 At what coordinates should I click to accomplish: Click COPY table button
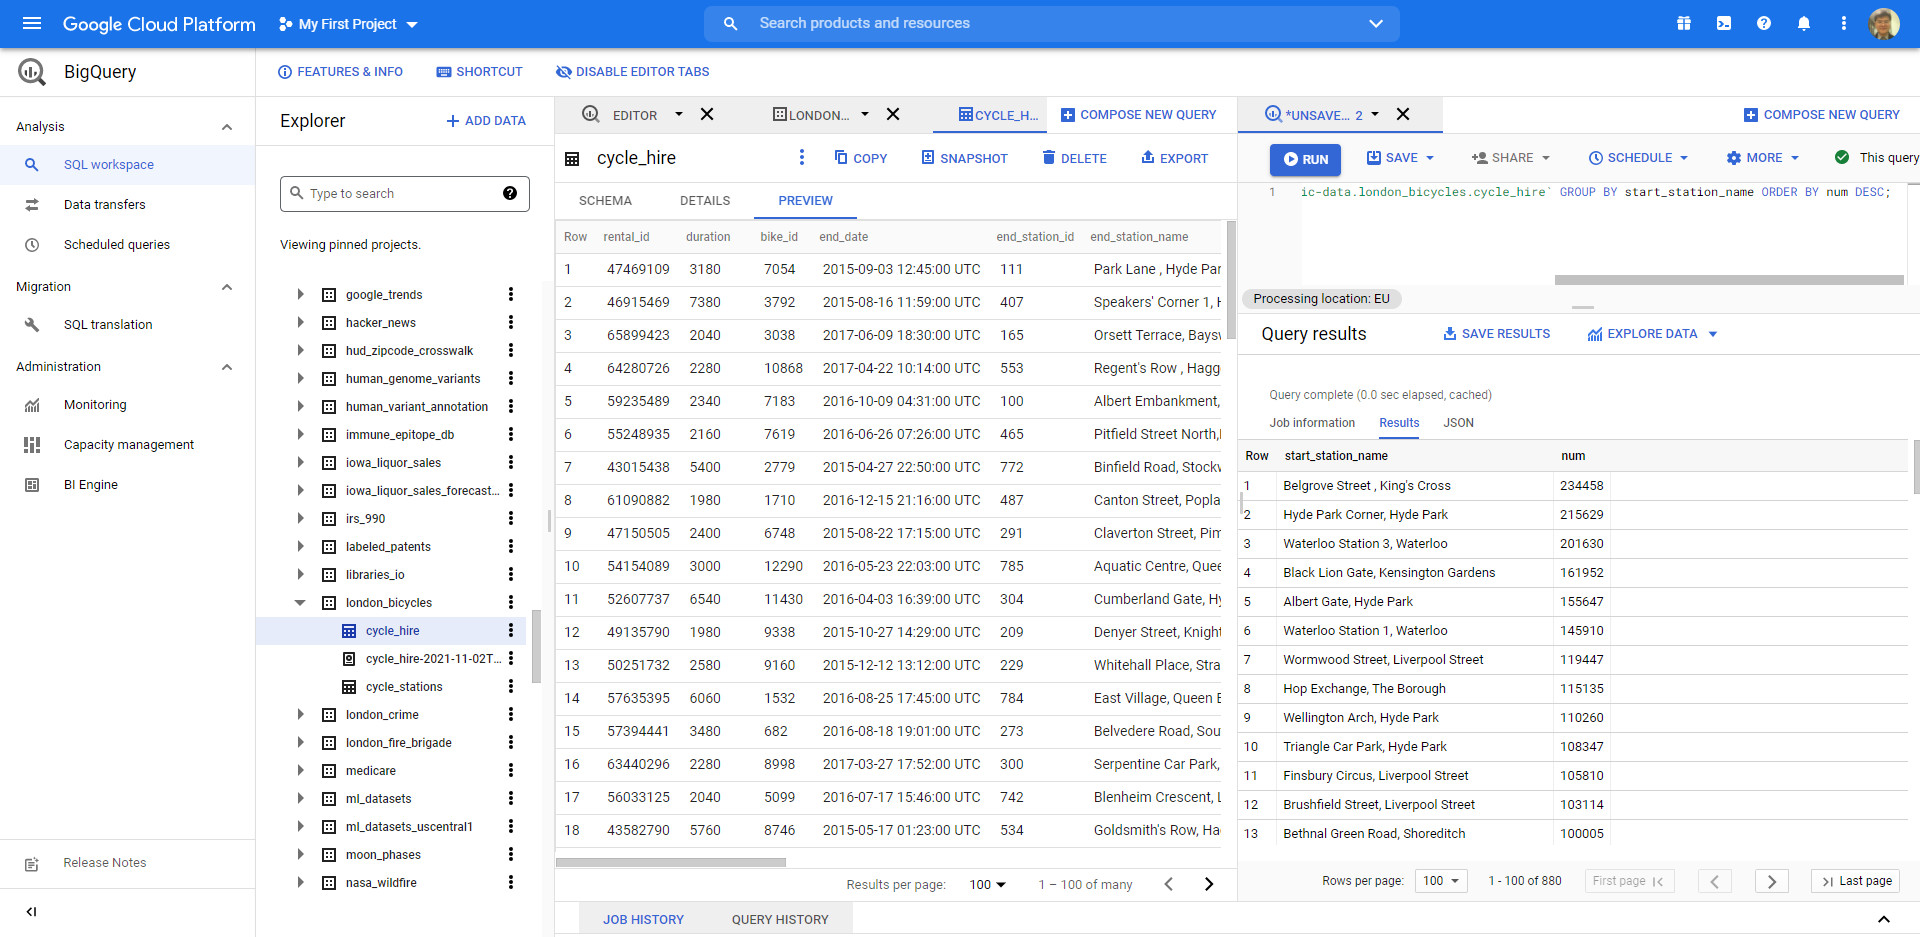point(860,158)
